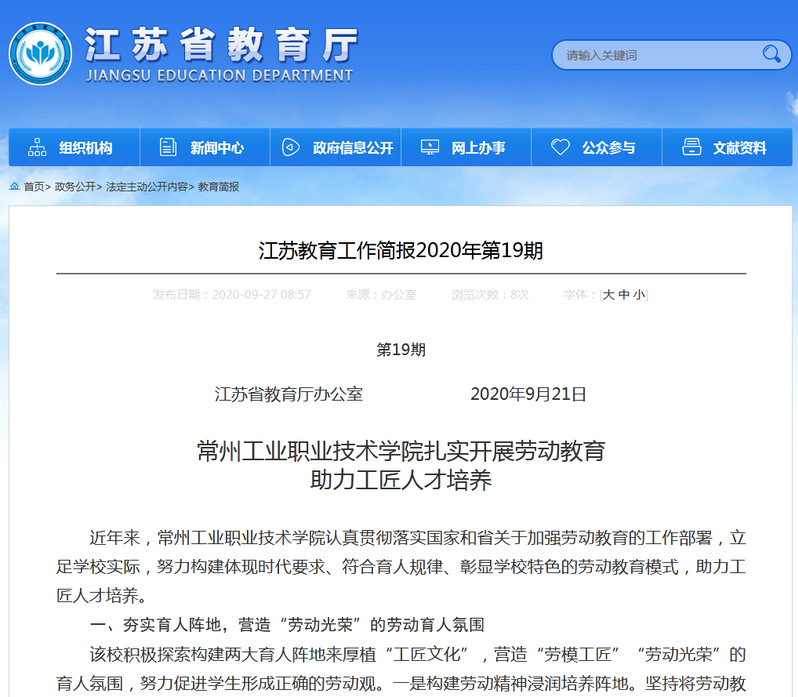Go to 政府信息公开 section
This screenshot has height=697, width=798.
pos(352,148)
